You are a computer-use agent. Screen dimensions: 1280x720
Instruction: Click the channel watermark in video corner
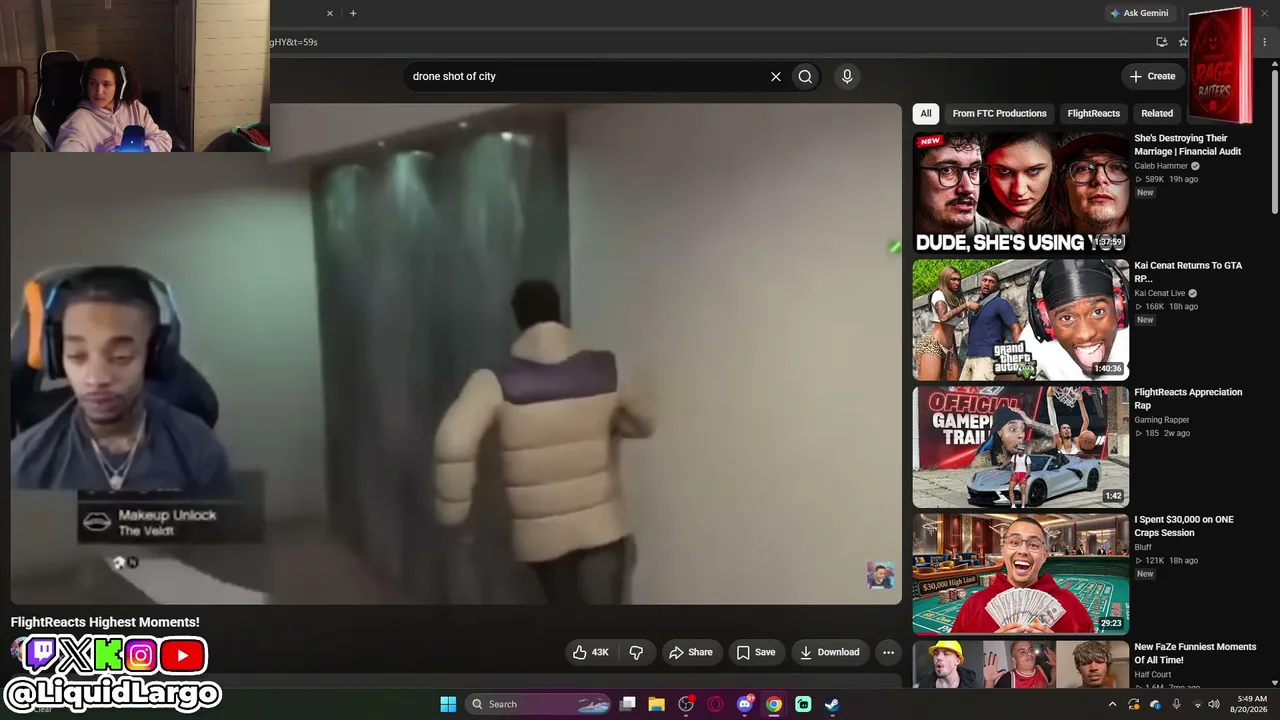(880, 576)
